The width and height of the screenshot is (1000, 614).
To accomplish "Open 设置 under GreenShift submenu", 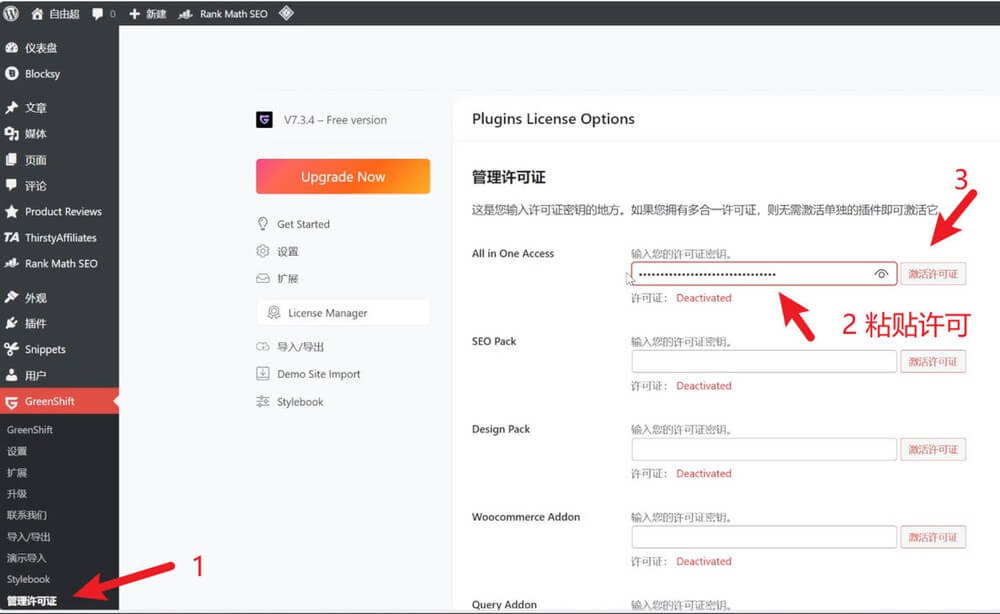I will [17, 451].
